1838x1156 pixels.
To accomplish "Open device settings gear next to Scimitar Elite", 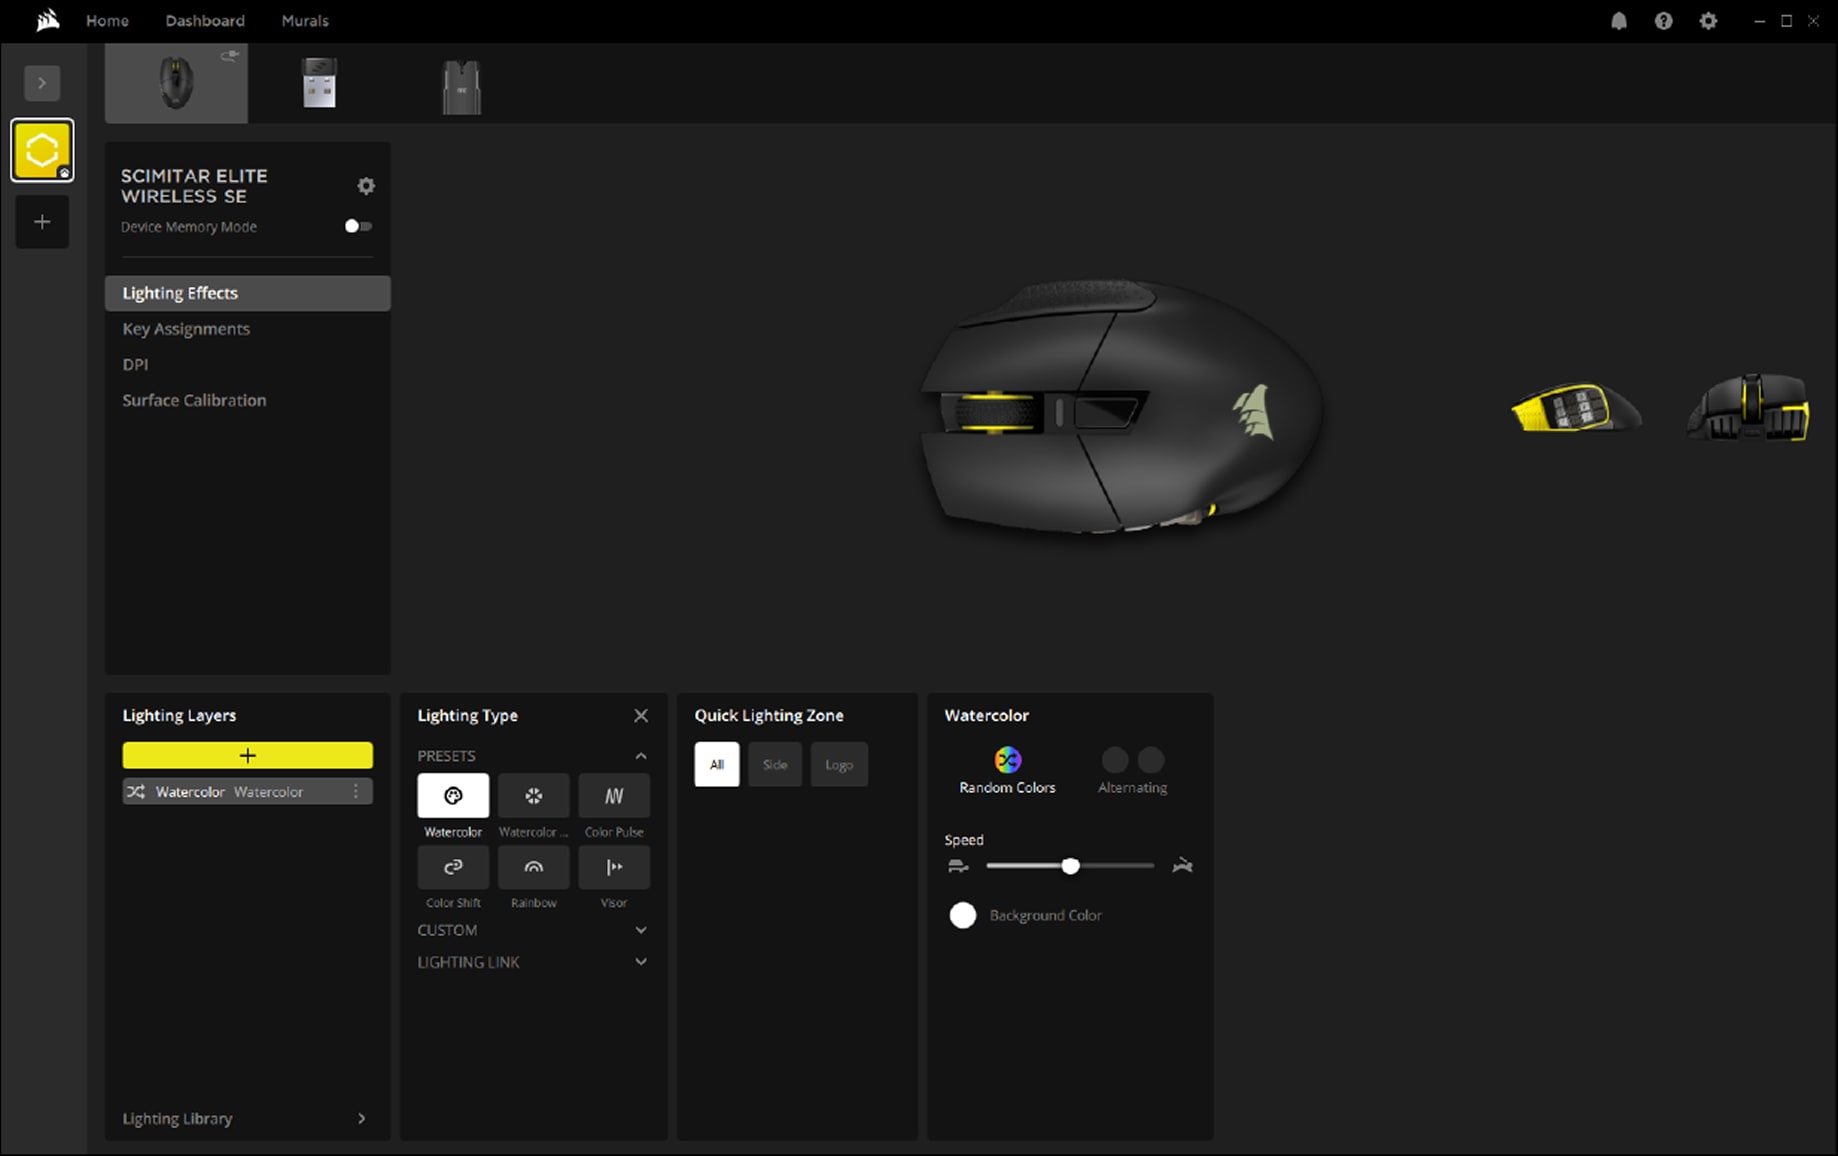I will (366, 186).
